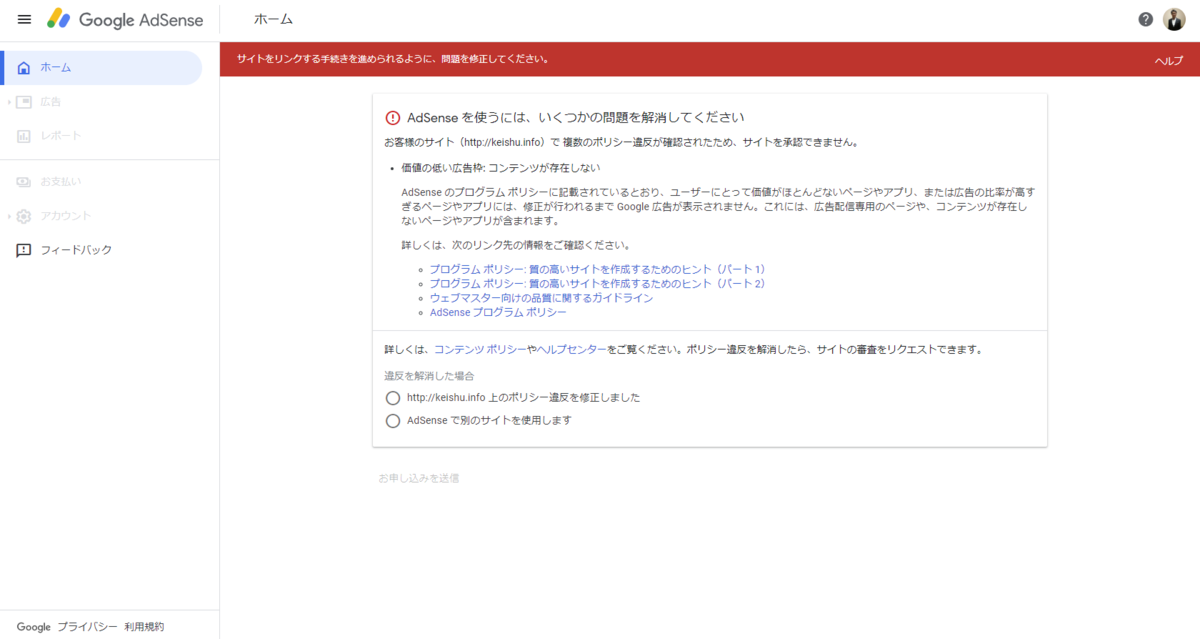The image size is (1200, 639).
Task: Click the お申し込みを送信 button
Action: point(418,479)
